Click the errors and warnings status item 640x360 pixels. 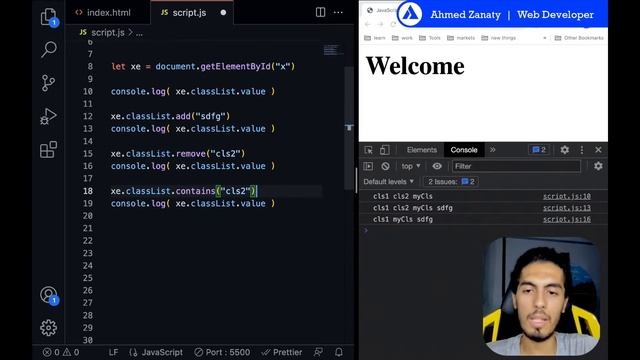point(61,352)
